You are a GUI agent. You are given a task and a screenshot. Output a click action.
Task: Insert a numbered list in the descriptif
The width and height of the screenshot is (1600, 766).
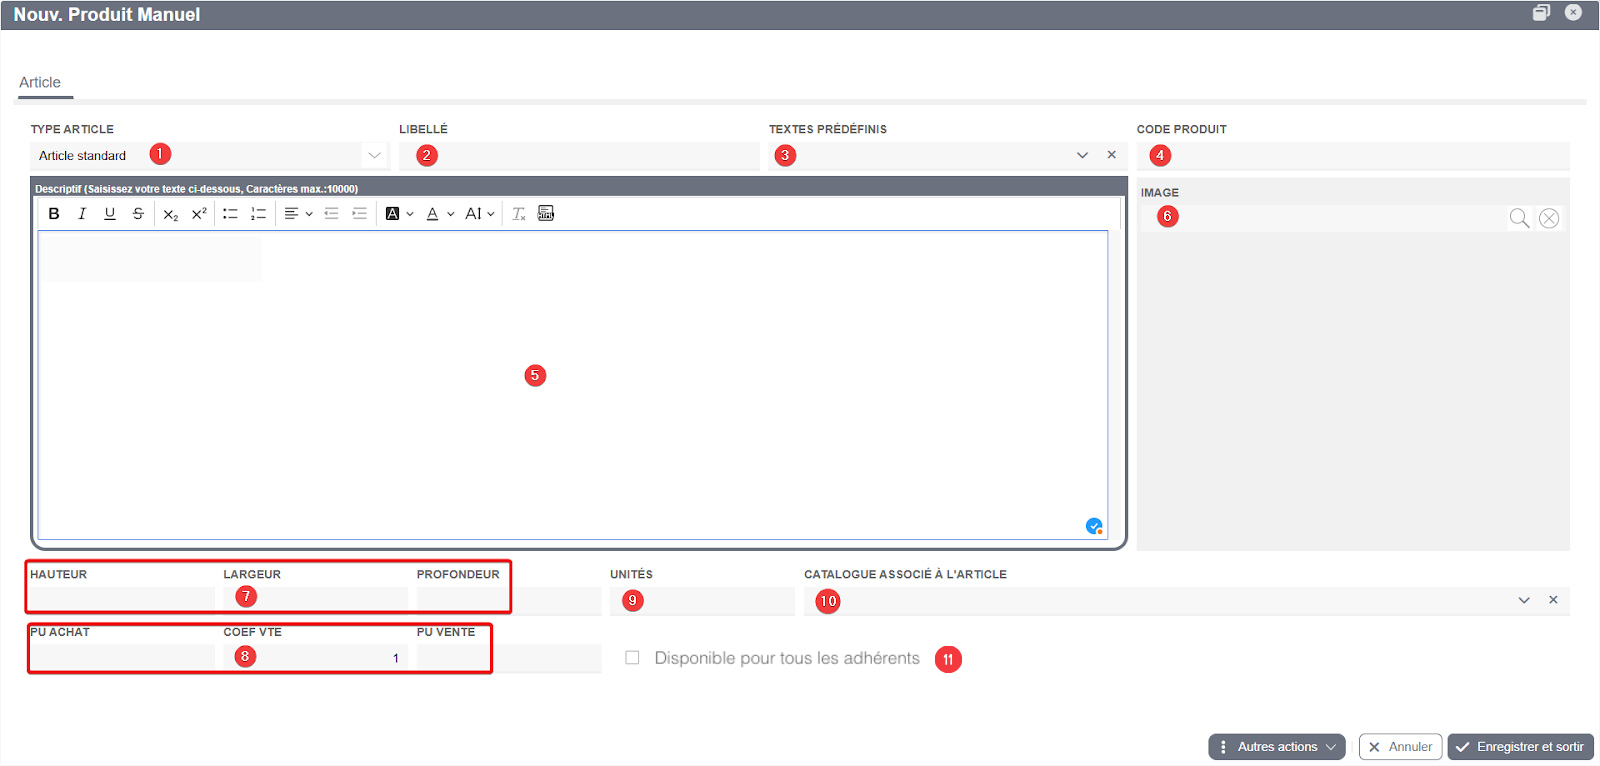pos(258,214)
